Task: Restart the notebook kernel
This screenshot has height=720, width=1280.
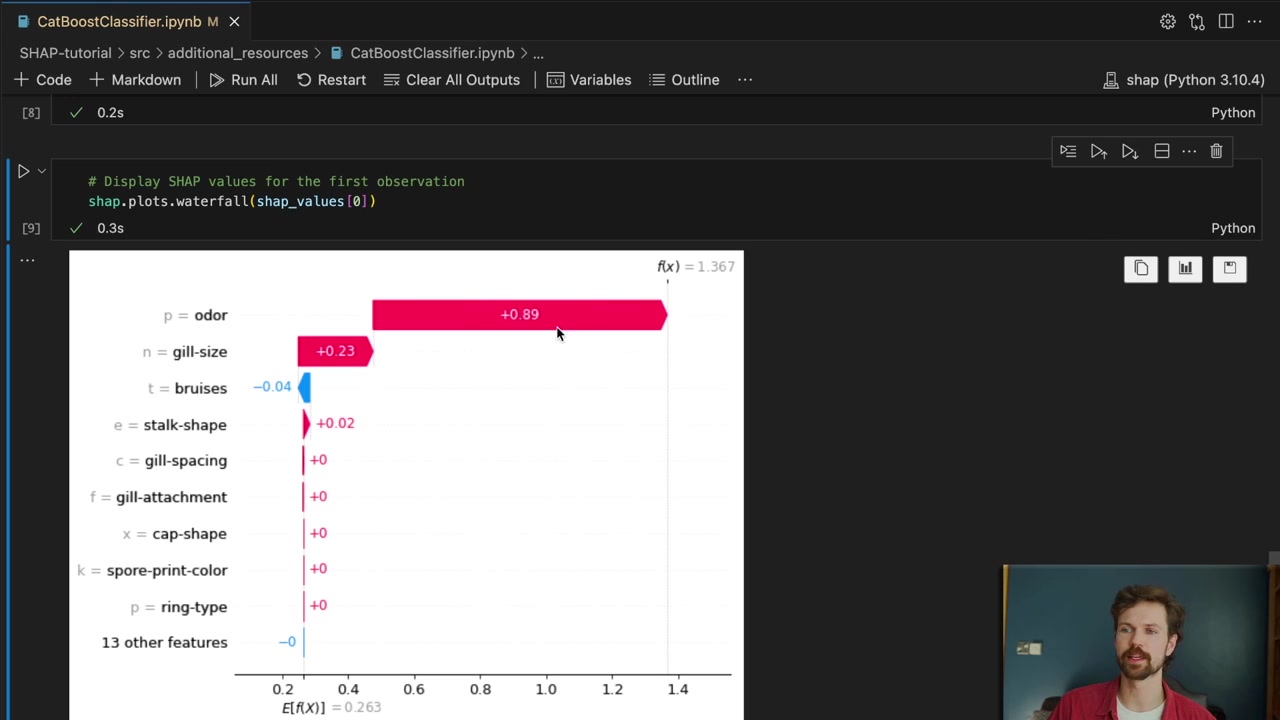Action: pyautogui.click(x=331, y=80)
